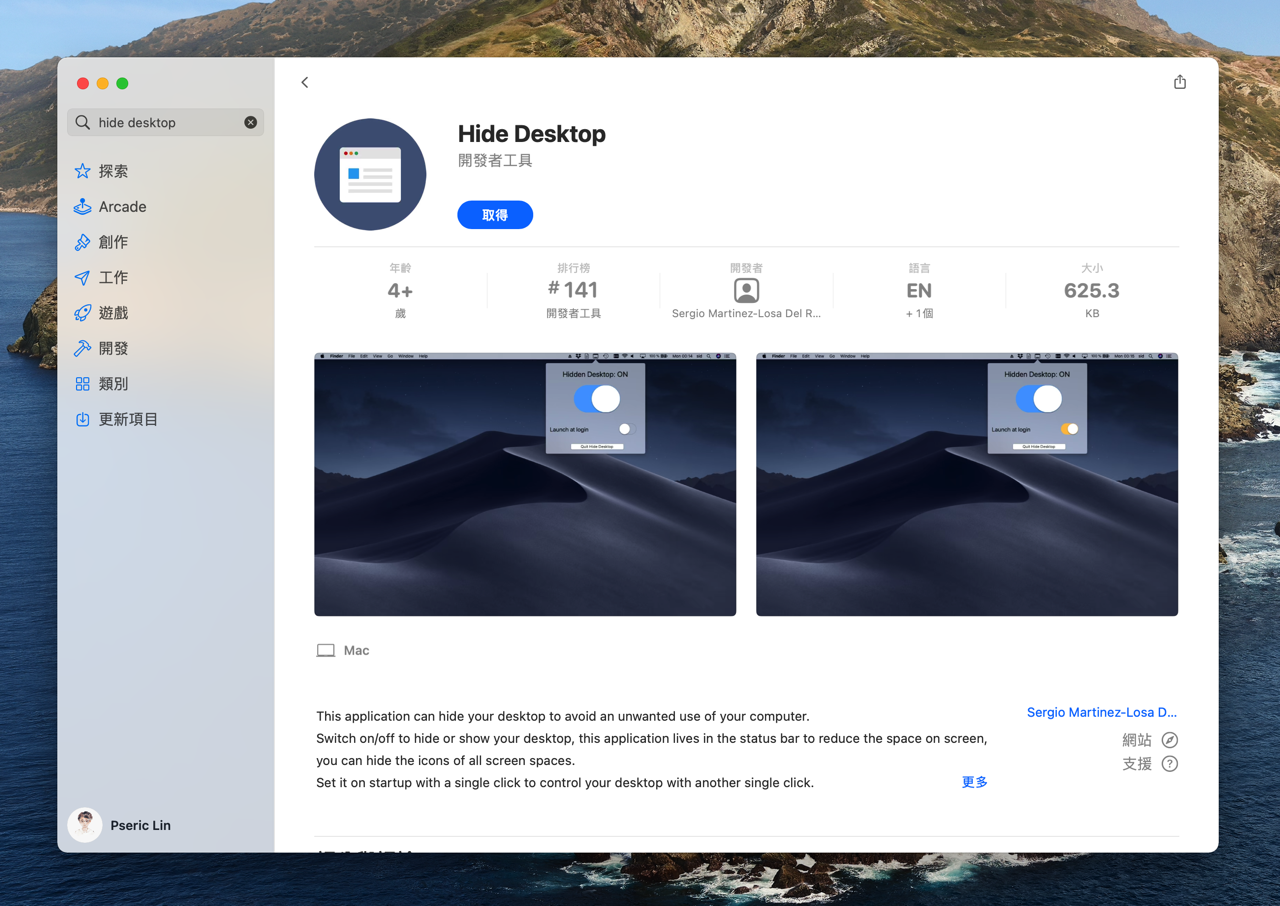Open the share icon at top right
This screenshot has height=906, width=1280.
coord(1180,82)
